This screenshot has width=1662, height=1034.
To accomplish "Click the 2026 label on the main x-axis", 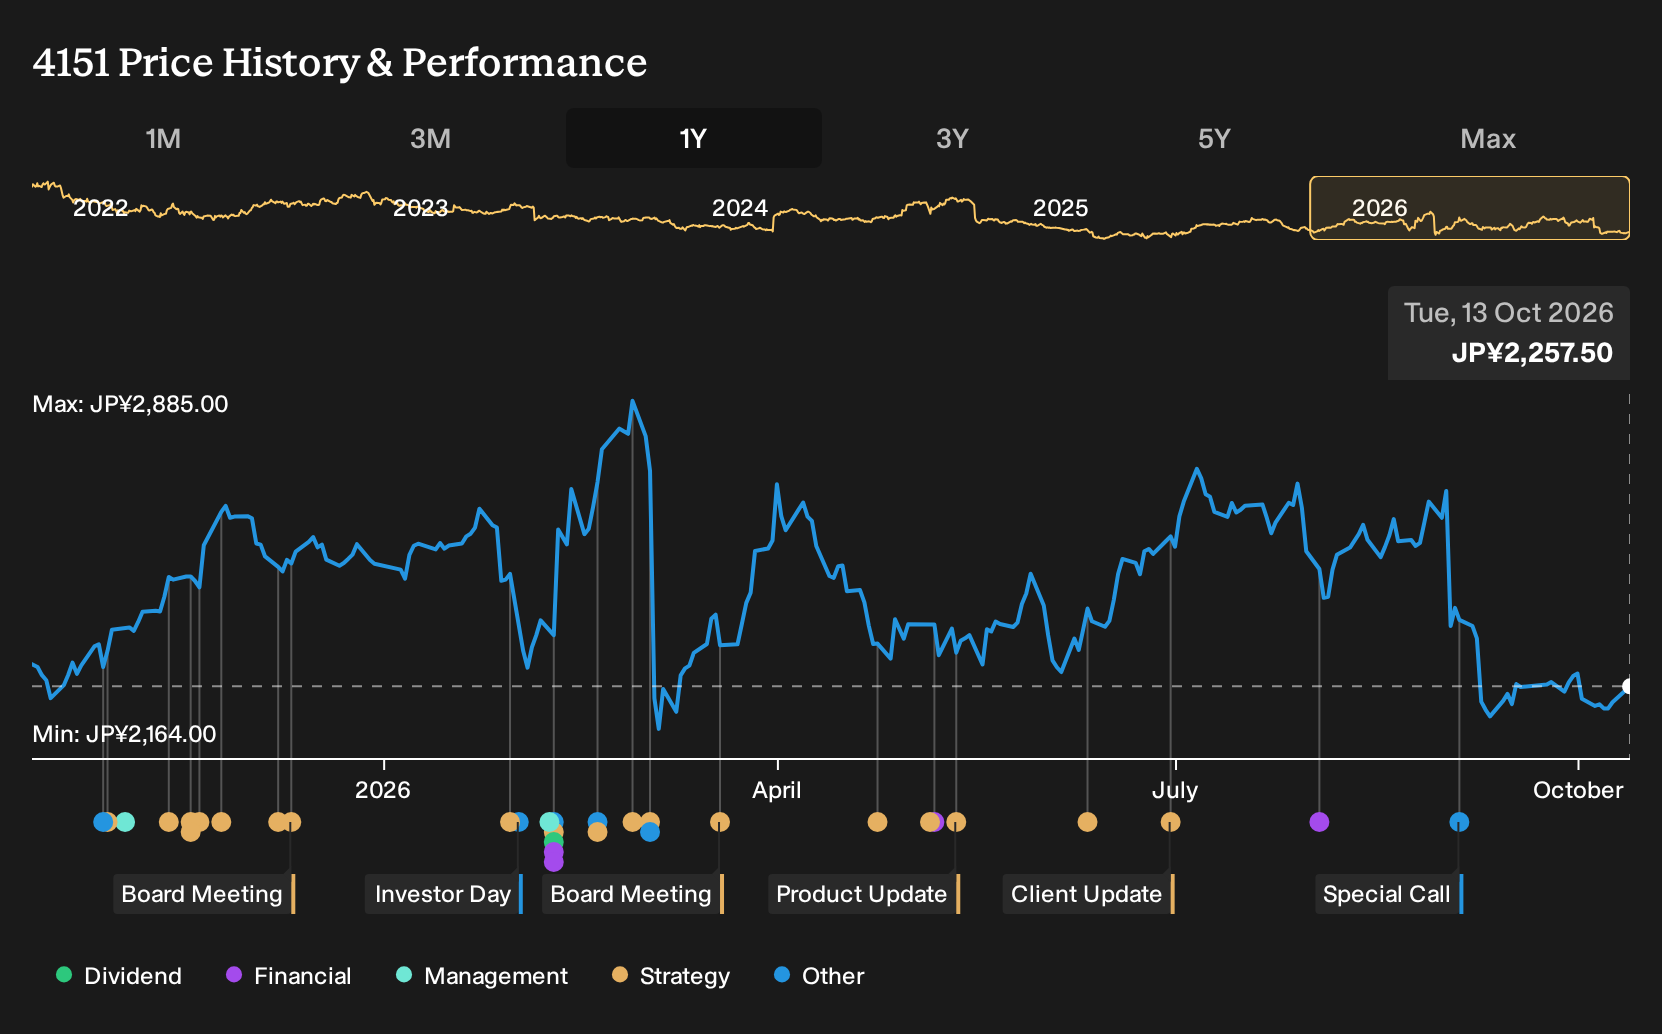I will 383,790.
